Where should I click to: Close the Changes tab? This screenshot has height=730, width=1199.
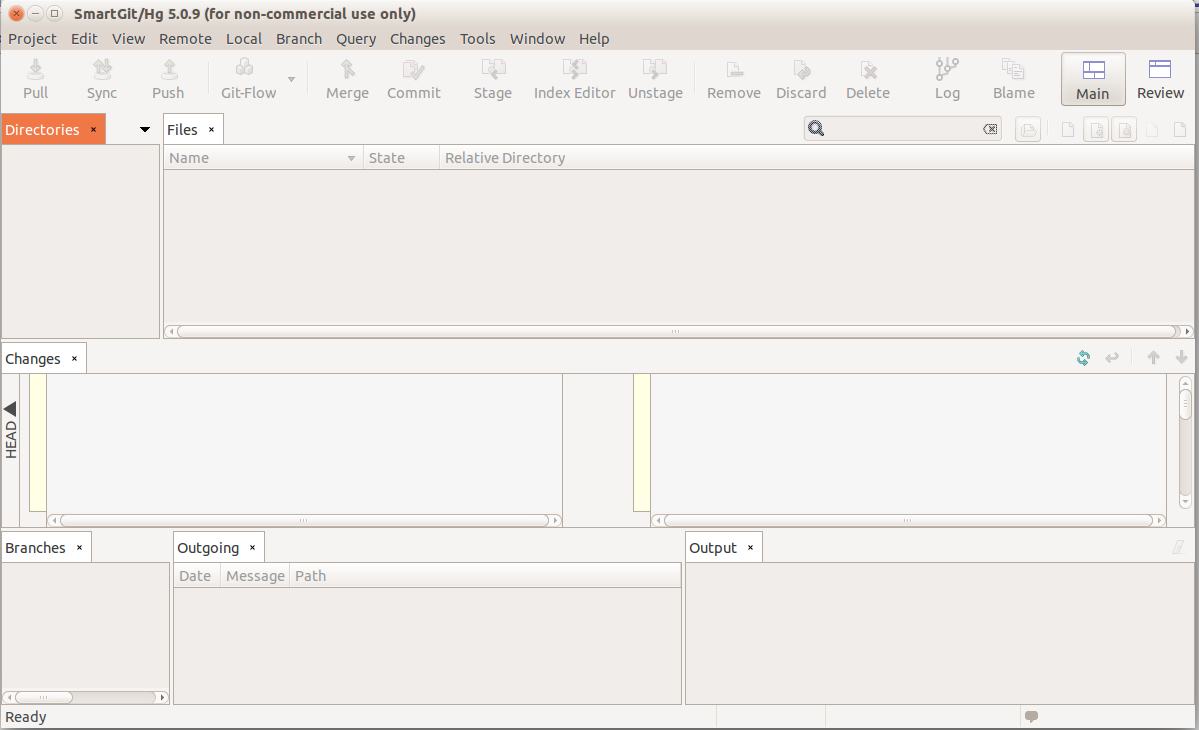(x=74, y=359)
